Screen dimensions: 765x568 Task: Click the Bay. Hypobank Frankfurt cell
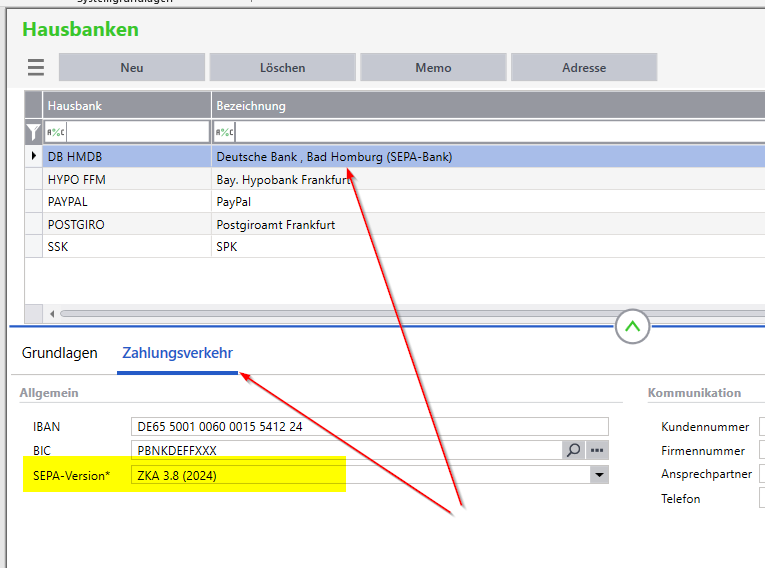(x=488, y=180)
